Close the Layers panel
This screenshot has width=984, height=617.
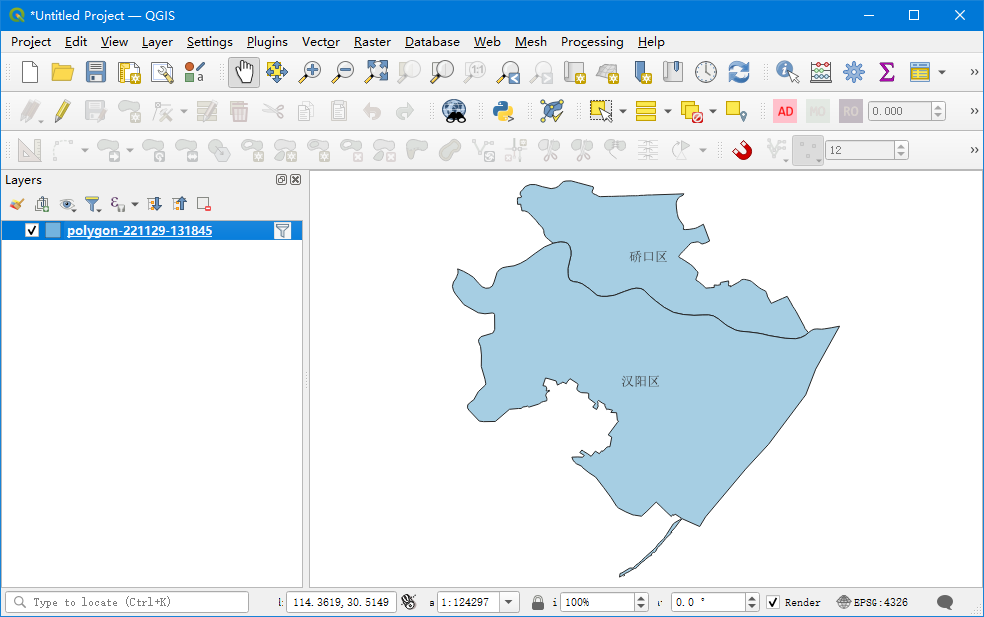click(x=296, y=180)
